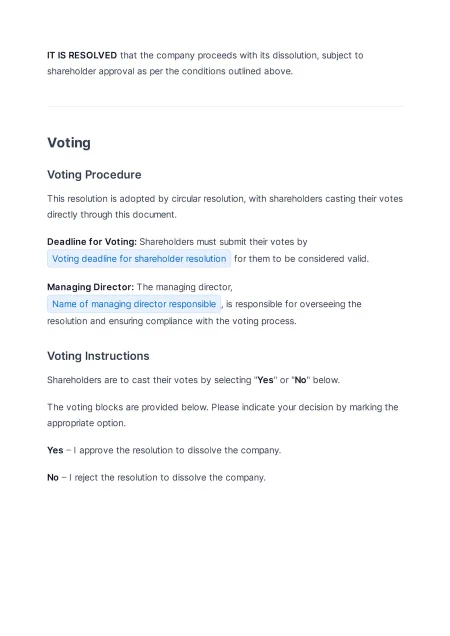Click the Deadline for Voting label

click(92, 242)
